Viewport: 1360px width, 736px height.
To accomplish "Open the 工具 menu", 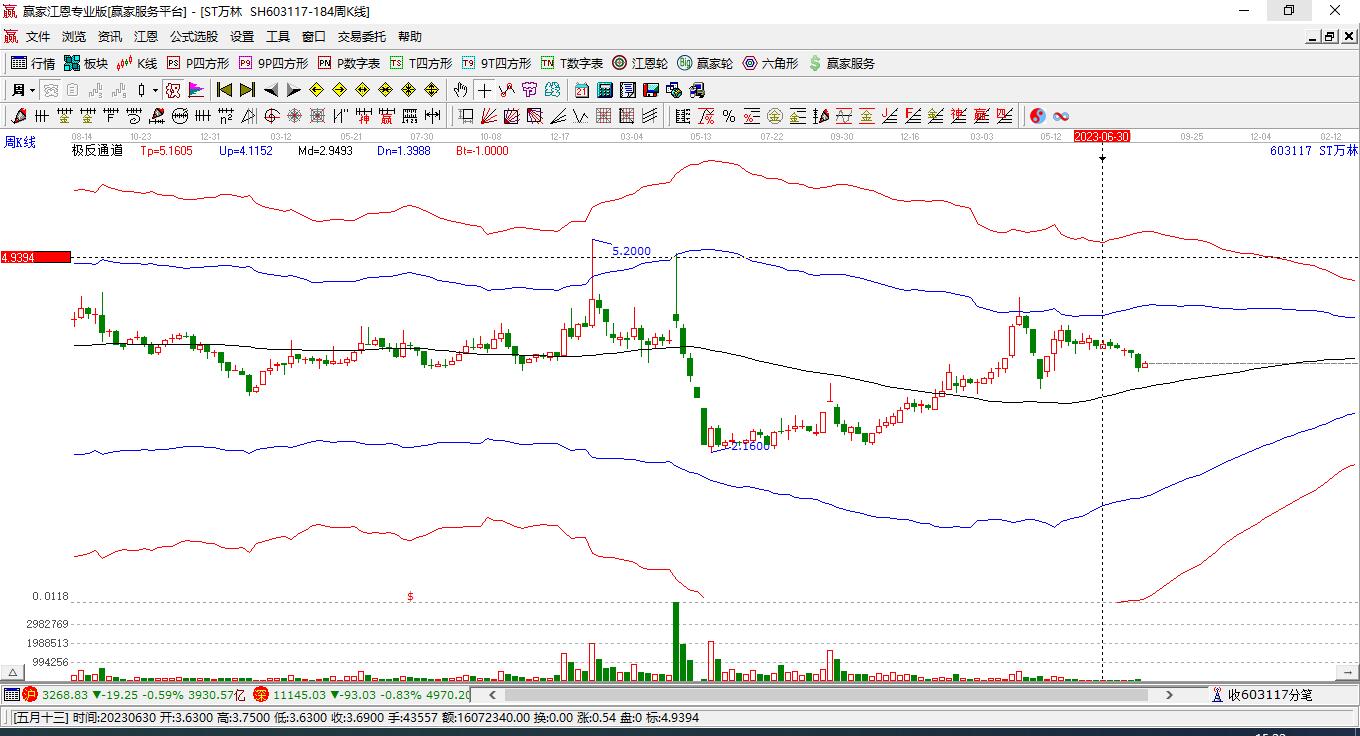I will pos(278,37).
